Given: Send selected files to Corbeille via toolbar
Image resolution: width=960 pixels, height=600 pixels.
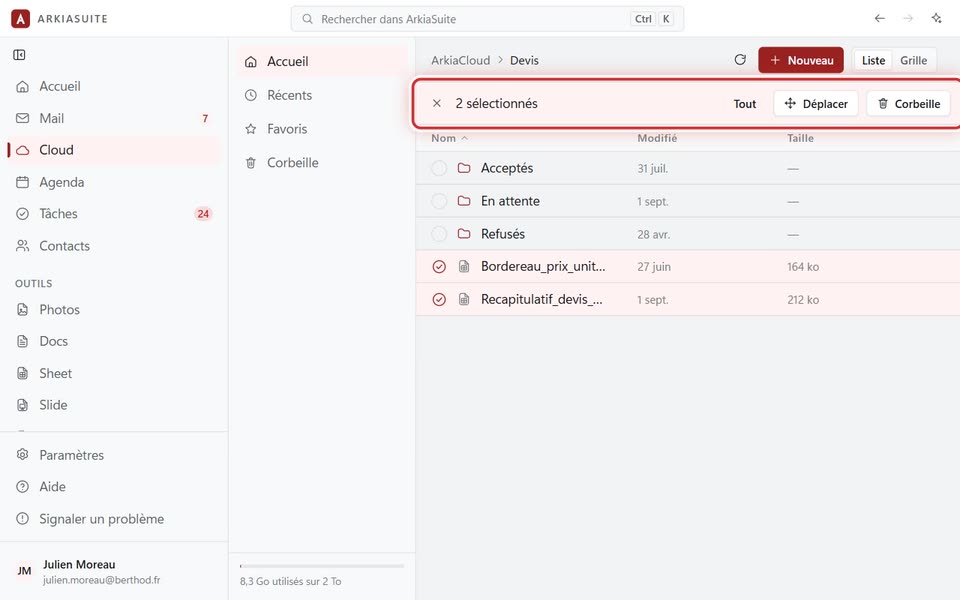Looking at the screenshot, I should tap(909, 103).
